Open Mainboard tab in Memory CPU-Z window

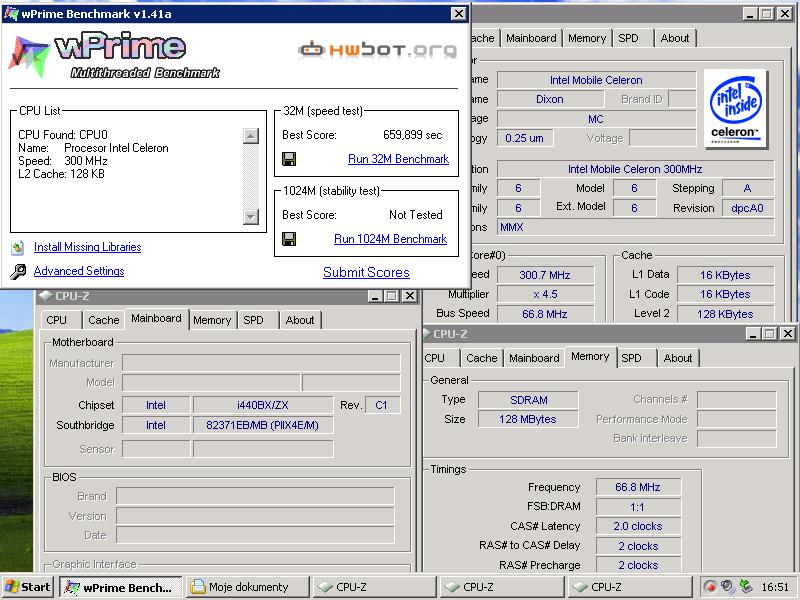534,358
